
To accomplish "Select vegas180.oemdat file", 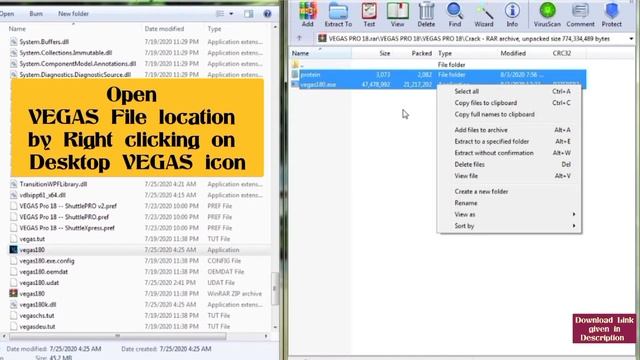I will tap(44, 272).
